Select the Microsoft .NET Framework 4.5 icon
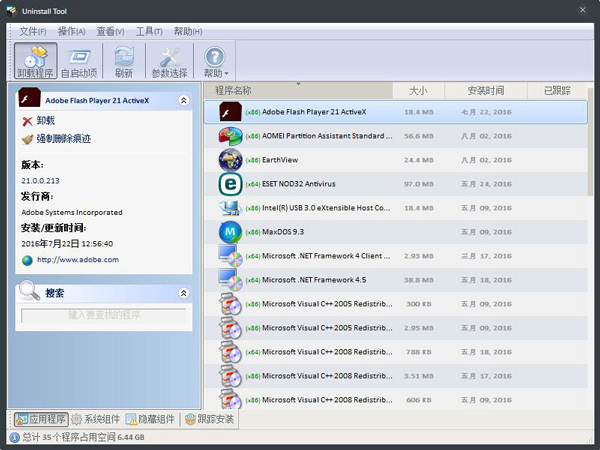 pyautogui.click(x=230, y=280)
